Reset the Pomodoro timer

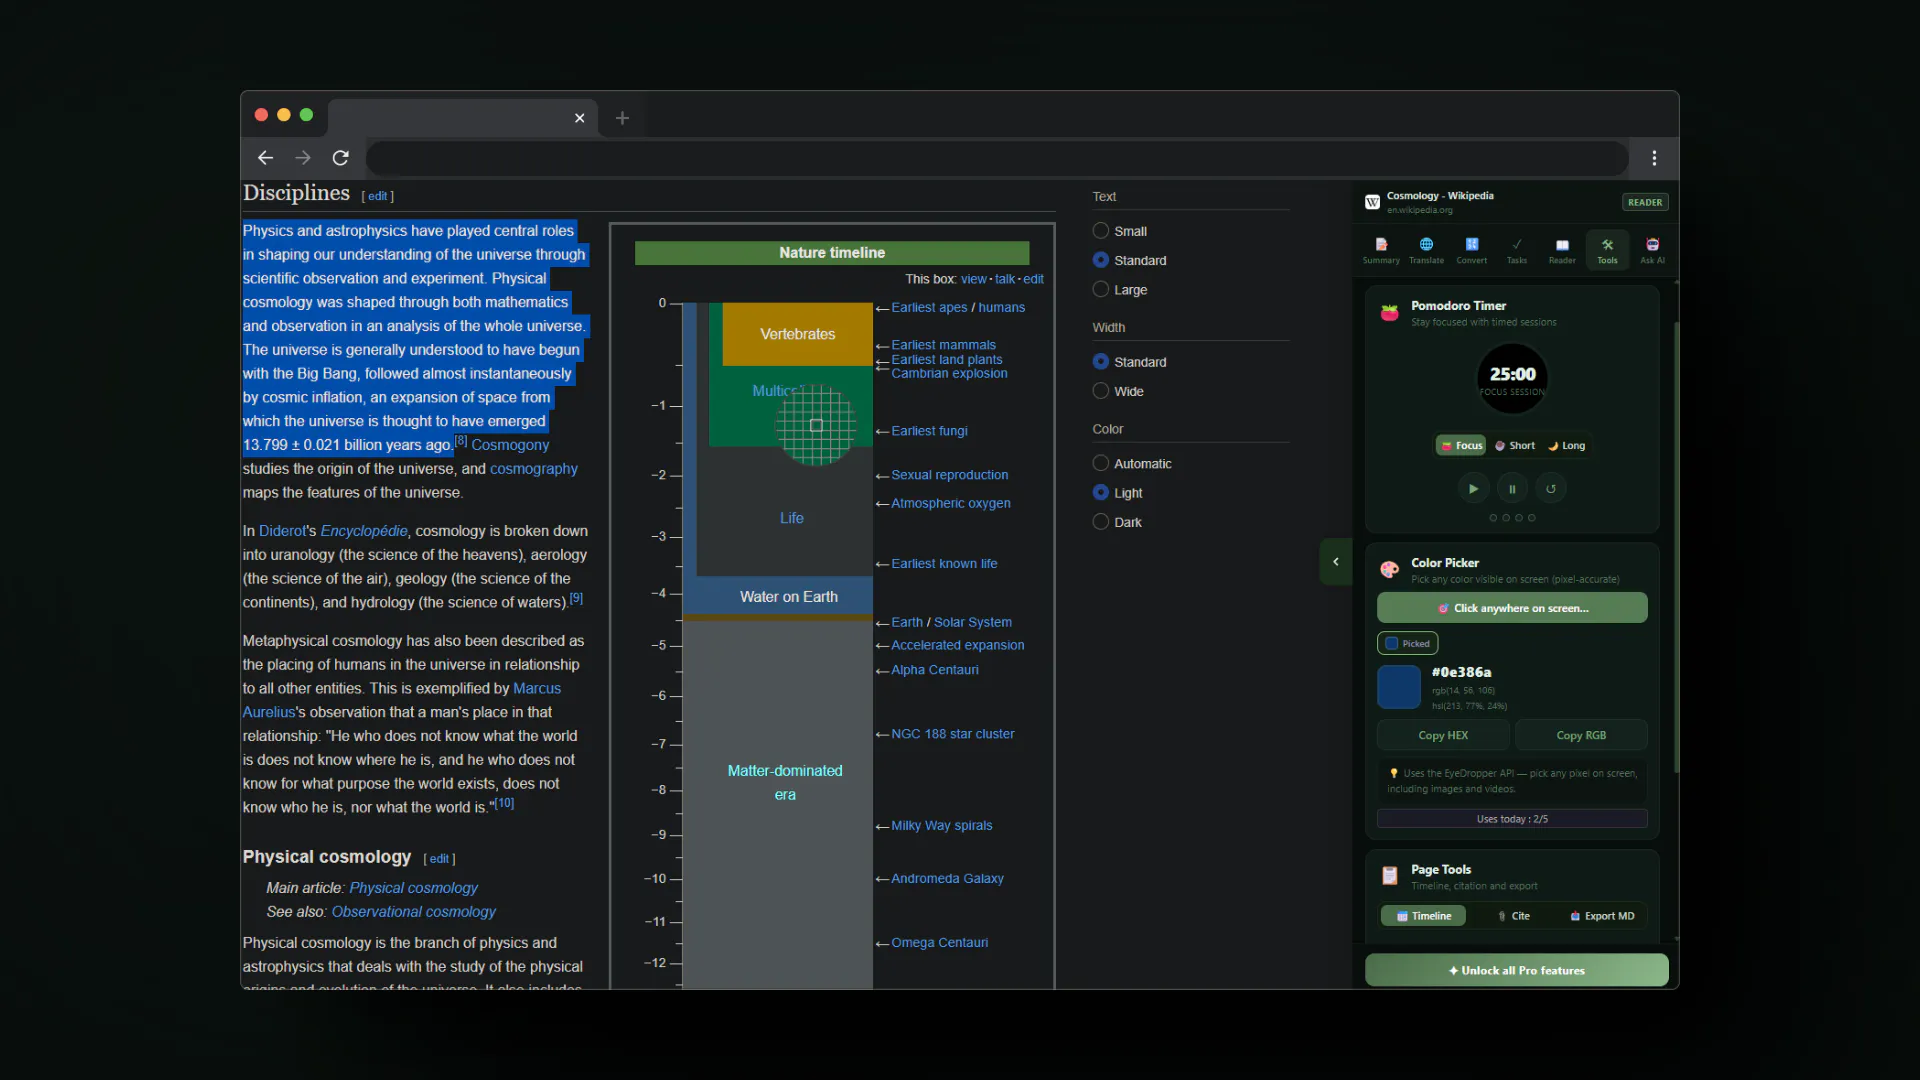click(x=1551, y=489)
